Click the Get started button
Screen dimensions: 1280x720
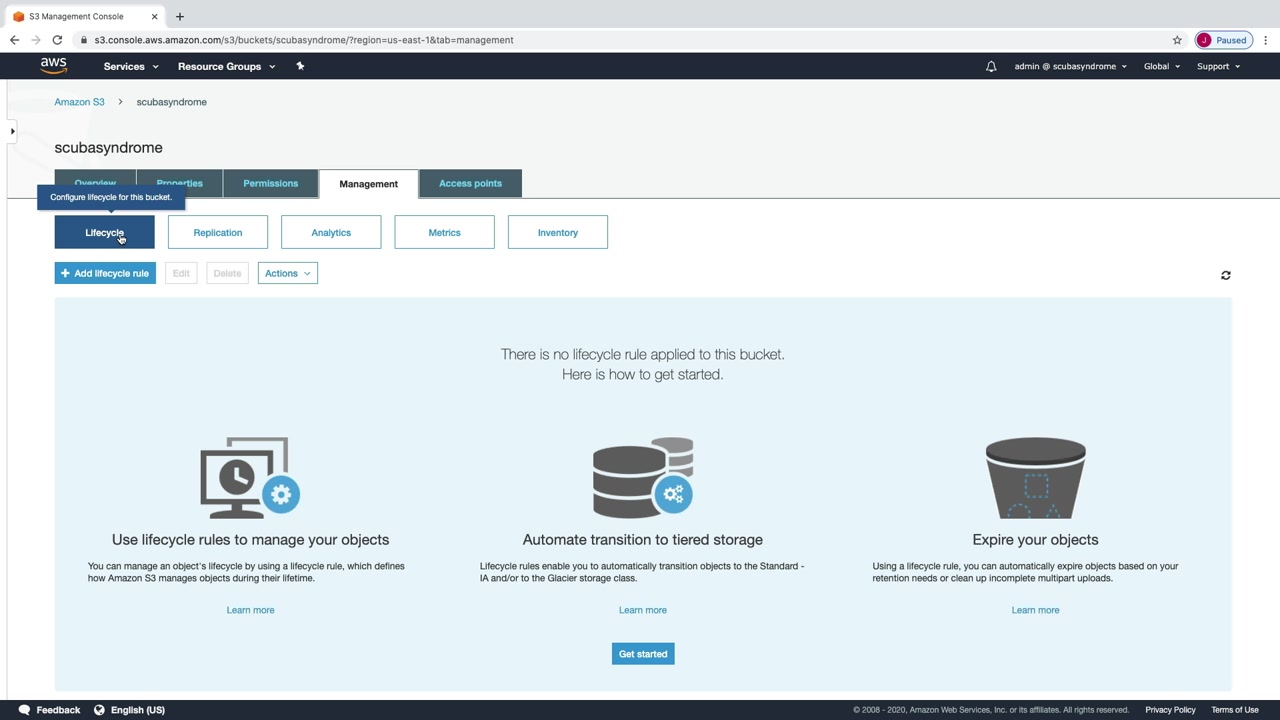pyautogui.click(x=643, y=654)
